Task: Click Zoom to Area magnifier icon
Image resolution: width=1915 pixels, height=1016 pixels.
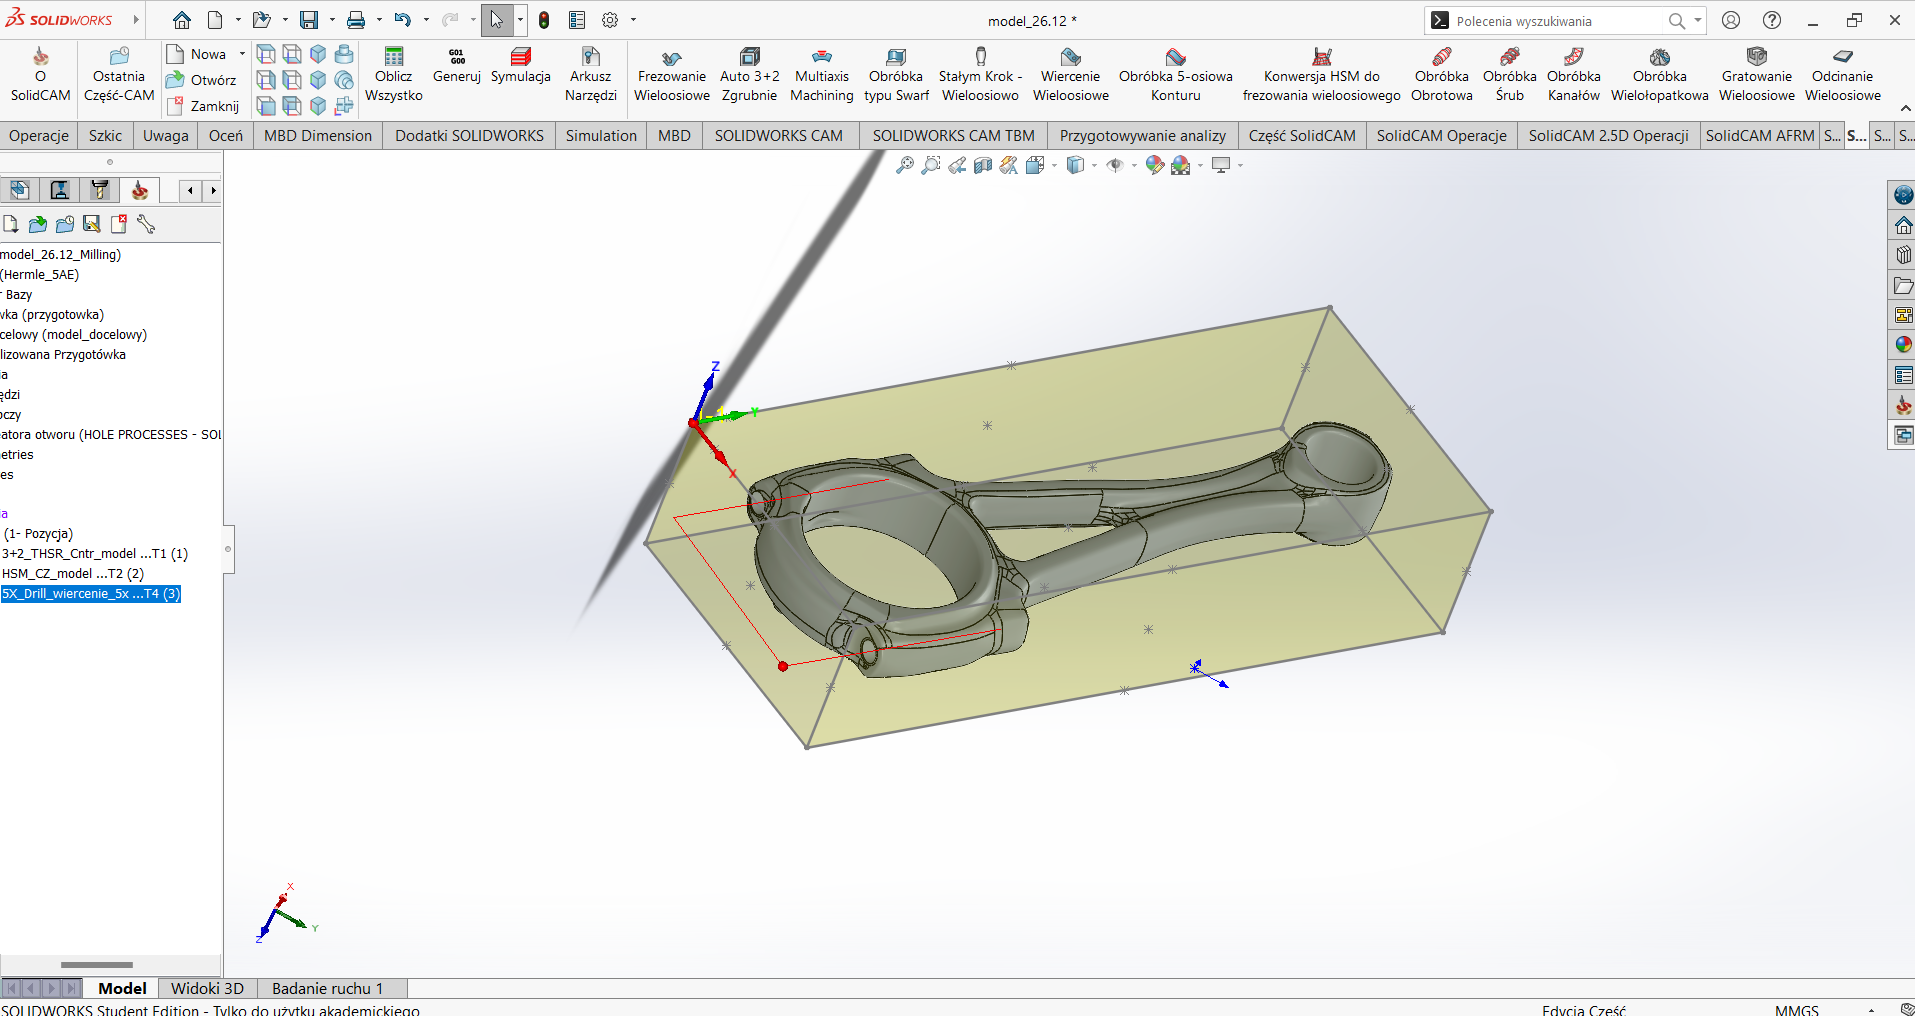Action: [931, 165]
